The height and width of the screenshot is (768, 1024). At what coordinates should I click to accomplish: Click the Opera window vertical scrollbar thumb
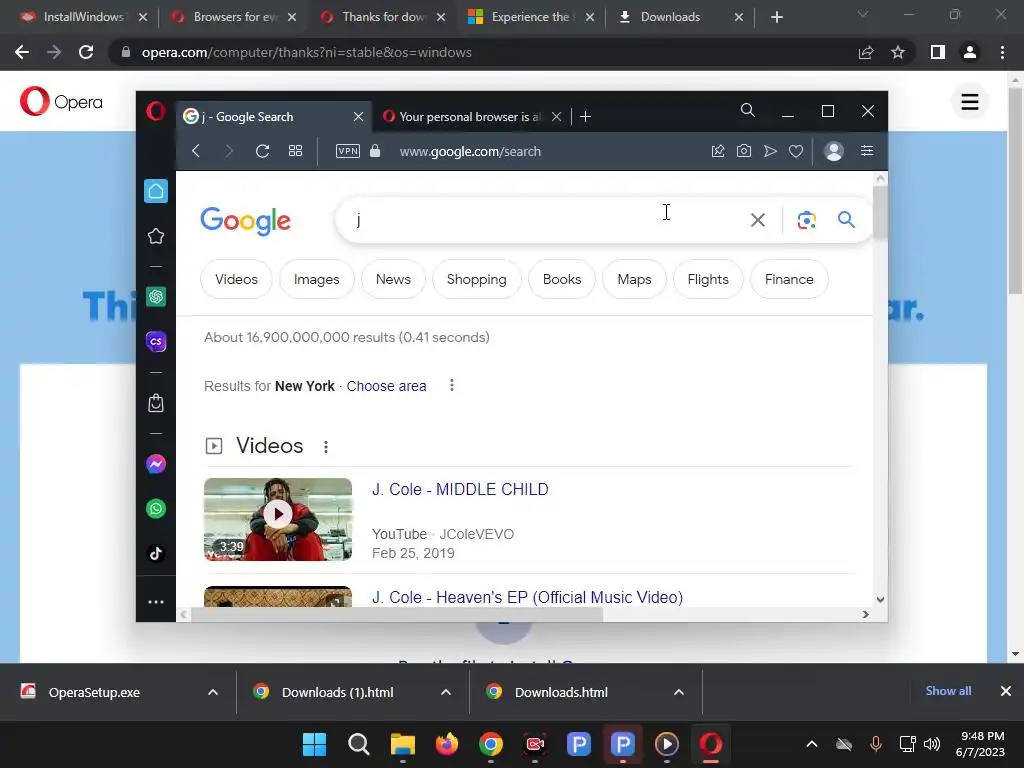880,212
